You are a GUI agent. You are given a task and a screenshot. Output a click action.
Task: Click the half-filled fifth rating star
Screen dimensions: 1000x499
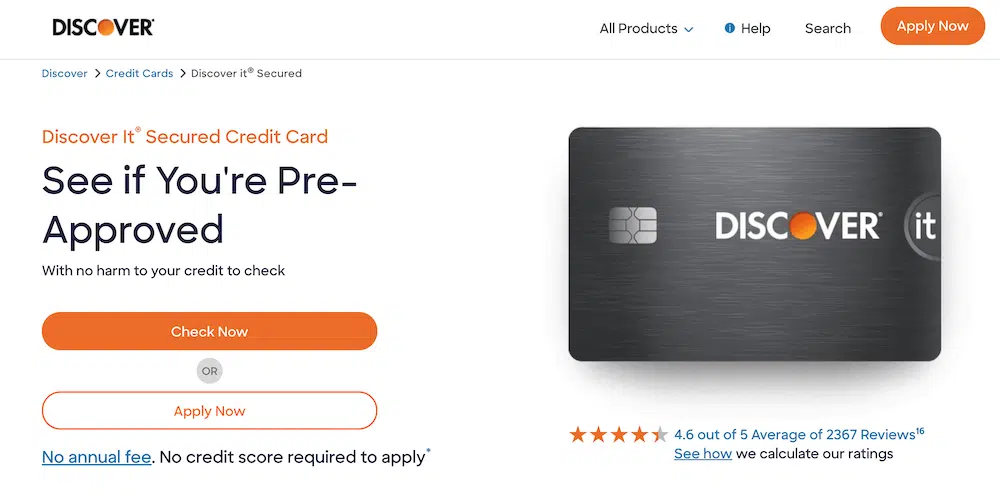tap(660, 434)
